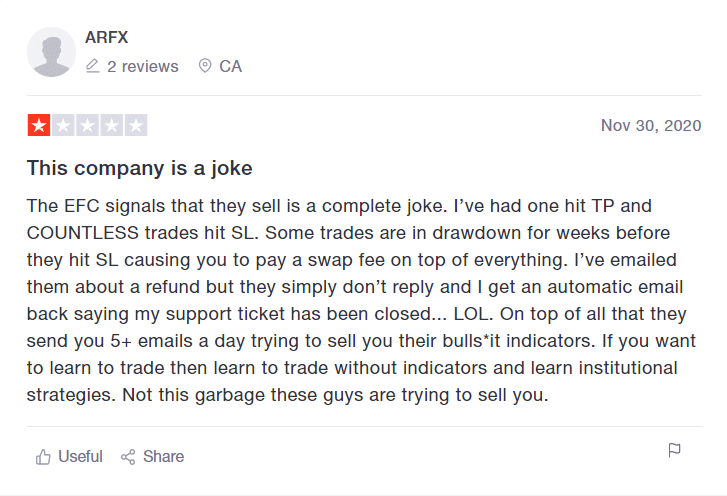This screenshot has width=727, height=496.
Task: Click the thumbs-up Useful icon
Action: 43,457
